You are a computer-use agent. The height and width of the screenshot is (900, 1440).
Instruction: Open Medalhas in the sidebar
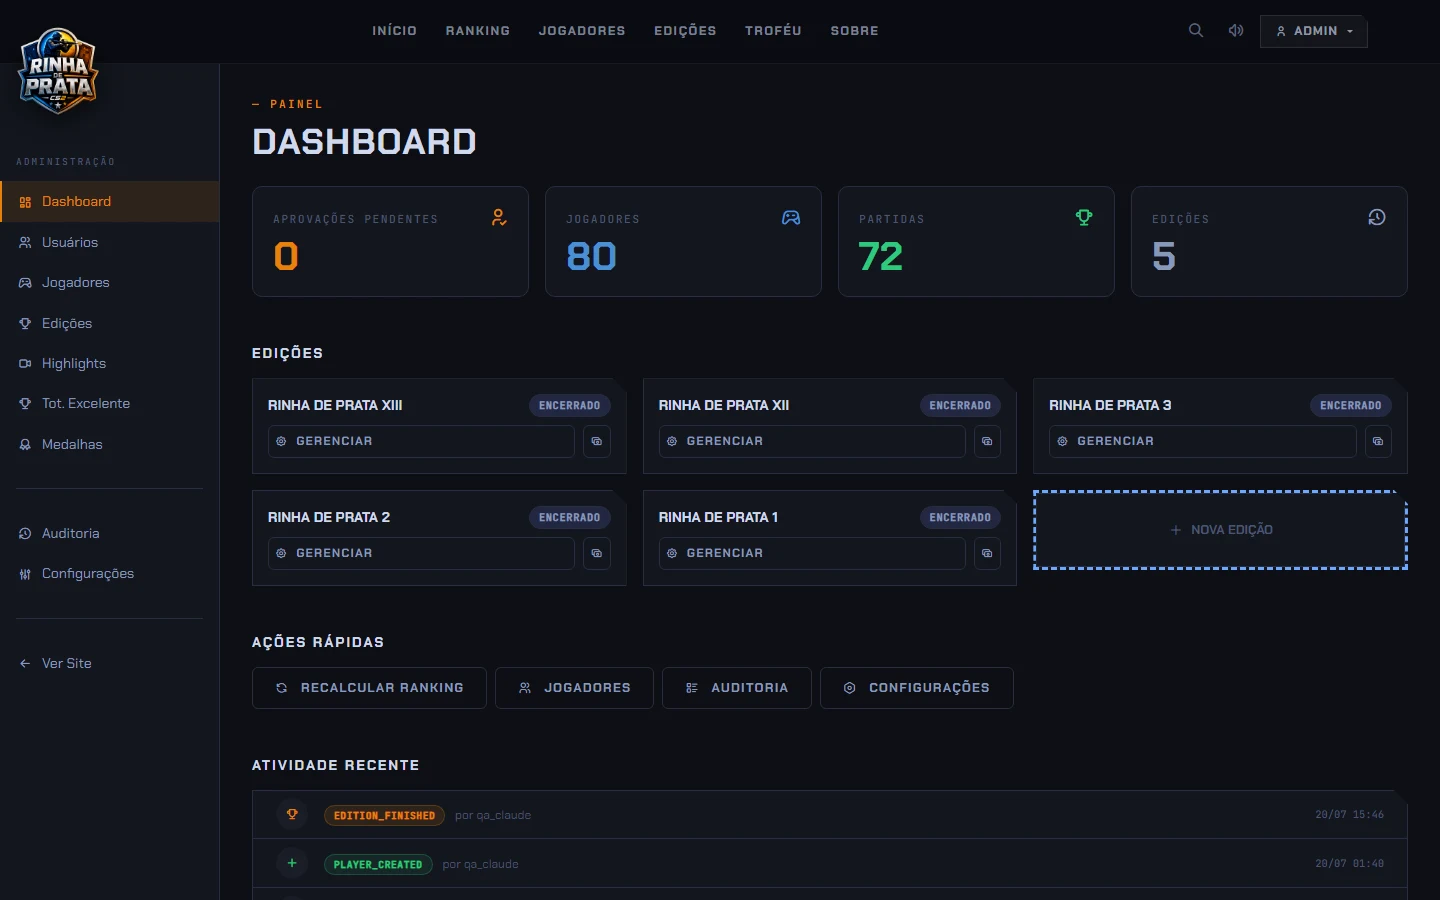click(110, 444)
